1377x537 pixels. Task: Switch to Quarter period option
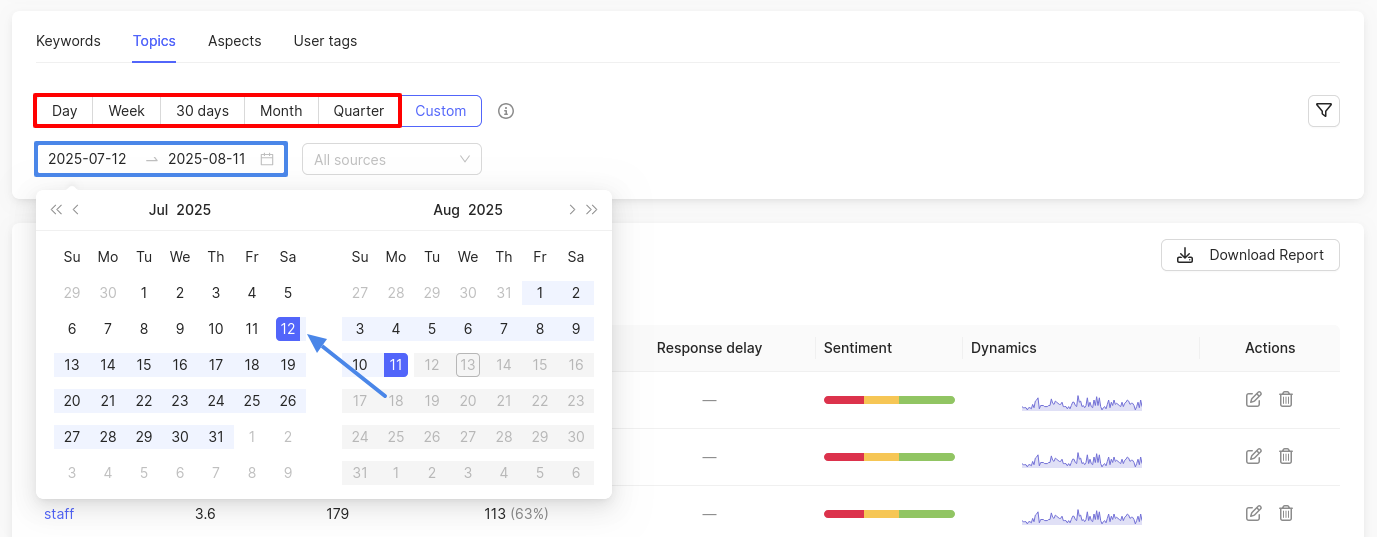358,111
